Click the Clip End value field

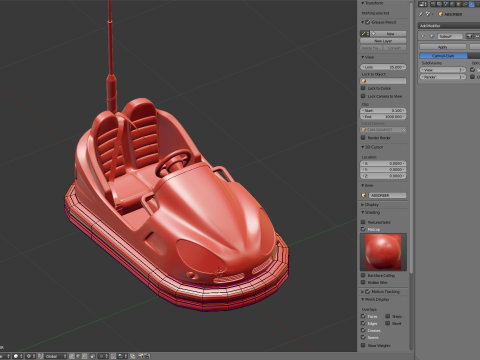(383, 117)
